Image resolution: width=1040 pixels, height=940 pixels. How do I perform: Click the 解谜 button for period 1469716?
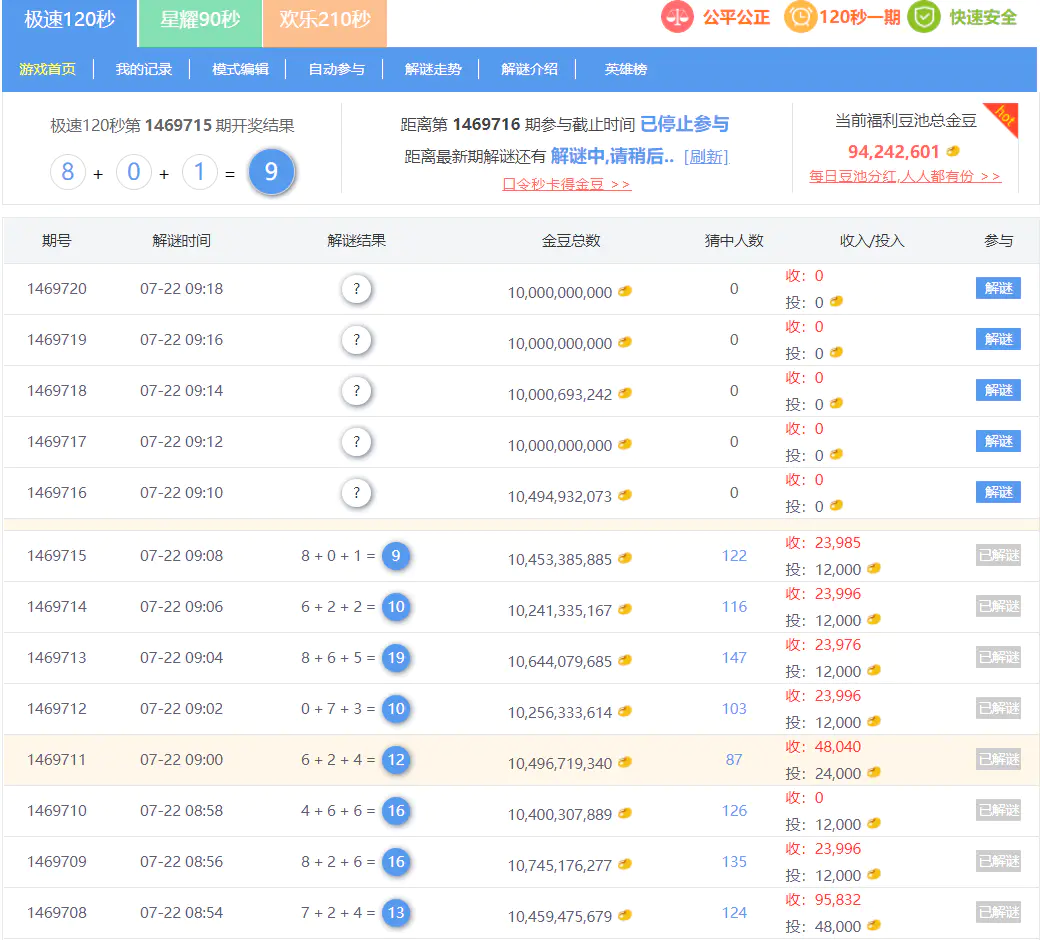998,492
